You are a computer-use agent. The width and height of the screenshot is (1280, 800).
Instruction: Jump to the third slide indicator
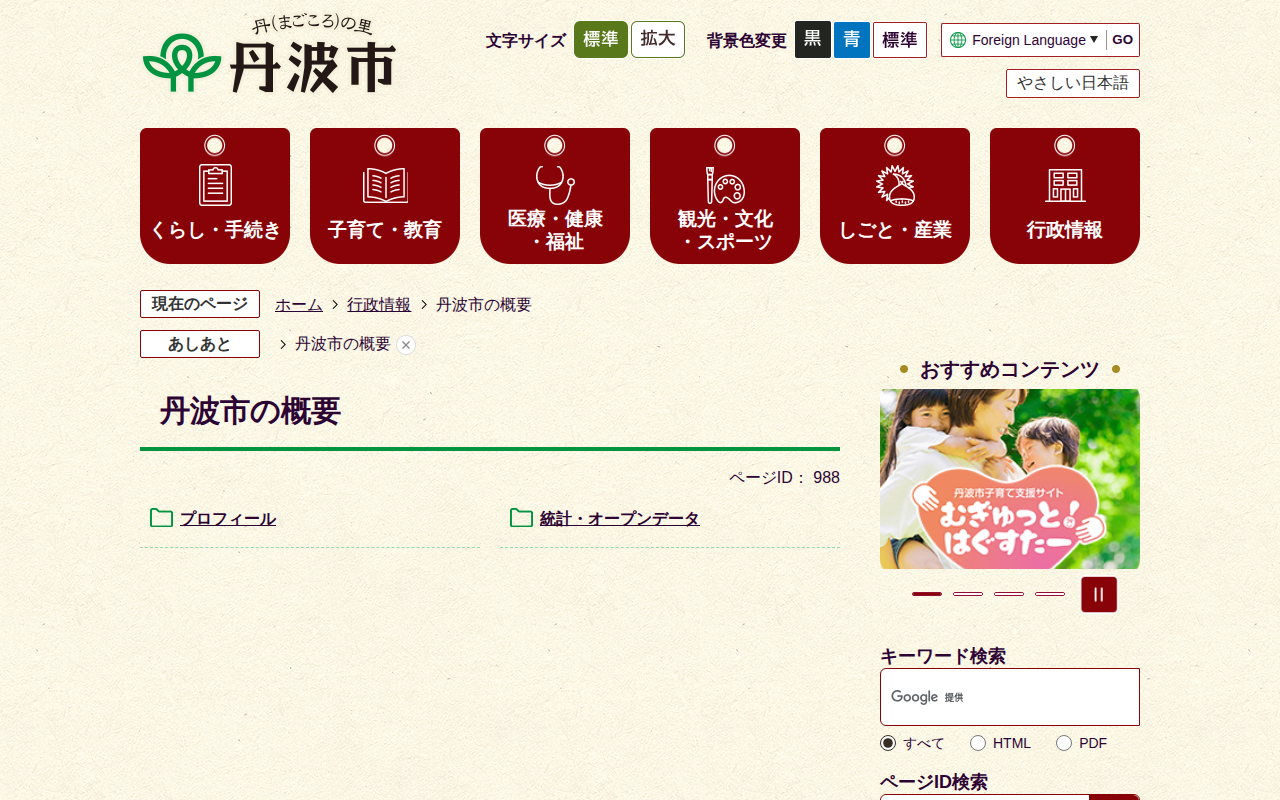pyautogui.click(x=1009, y=594)
